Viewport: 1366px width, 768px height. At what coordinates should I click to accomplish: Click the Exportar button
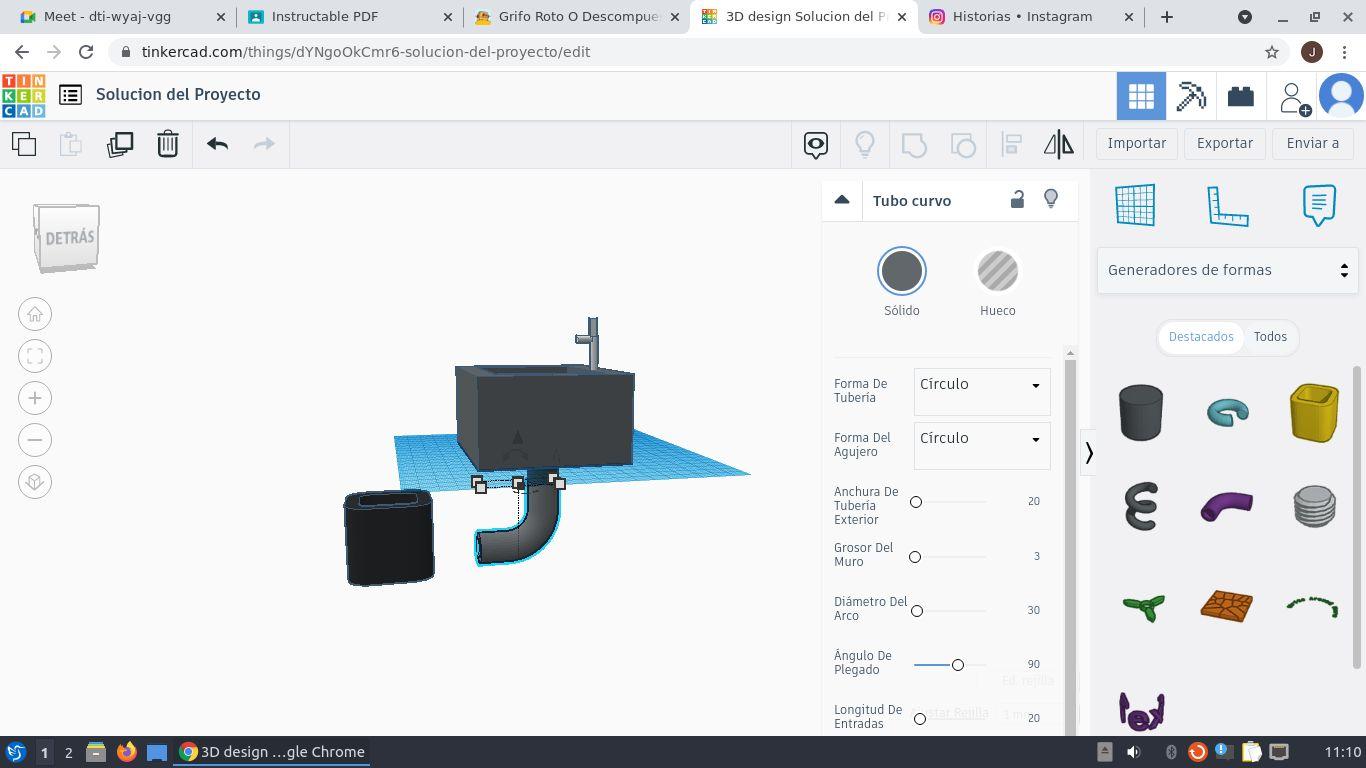[1225, 143]
